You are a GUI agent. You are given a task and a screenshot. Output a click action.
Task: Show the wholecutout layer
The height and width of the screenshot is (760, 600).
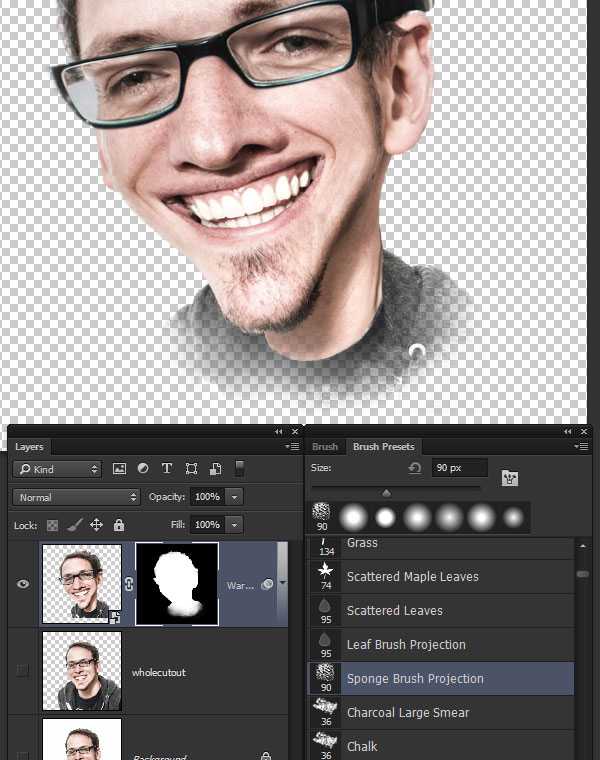click(22, 670)
